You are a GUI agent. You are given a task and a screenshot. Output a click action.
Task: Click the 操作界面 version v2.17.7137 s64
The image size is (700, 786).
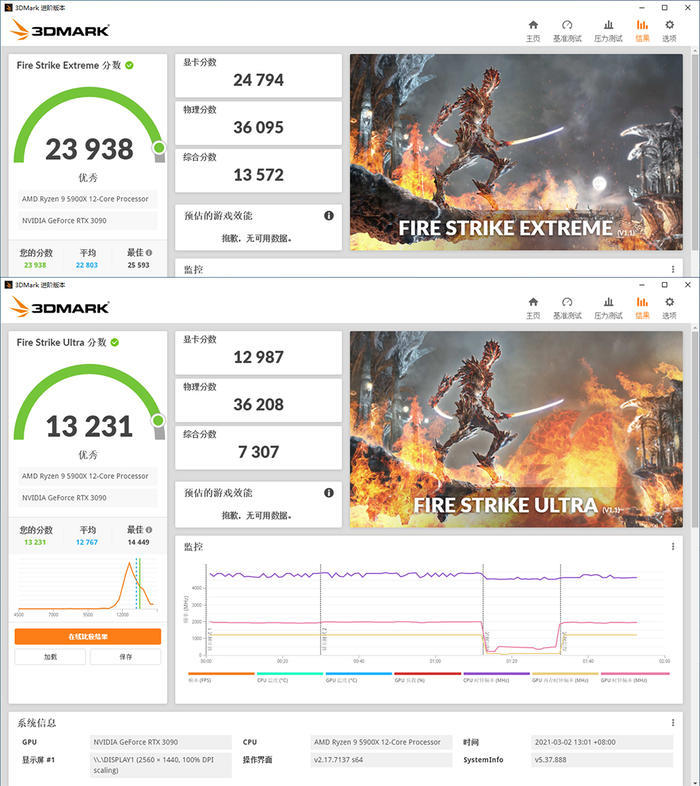pyautogui.click(x=381, y=760)
